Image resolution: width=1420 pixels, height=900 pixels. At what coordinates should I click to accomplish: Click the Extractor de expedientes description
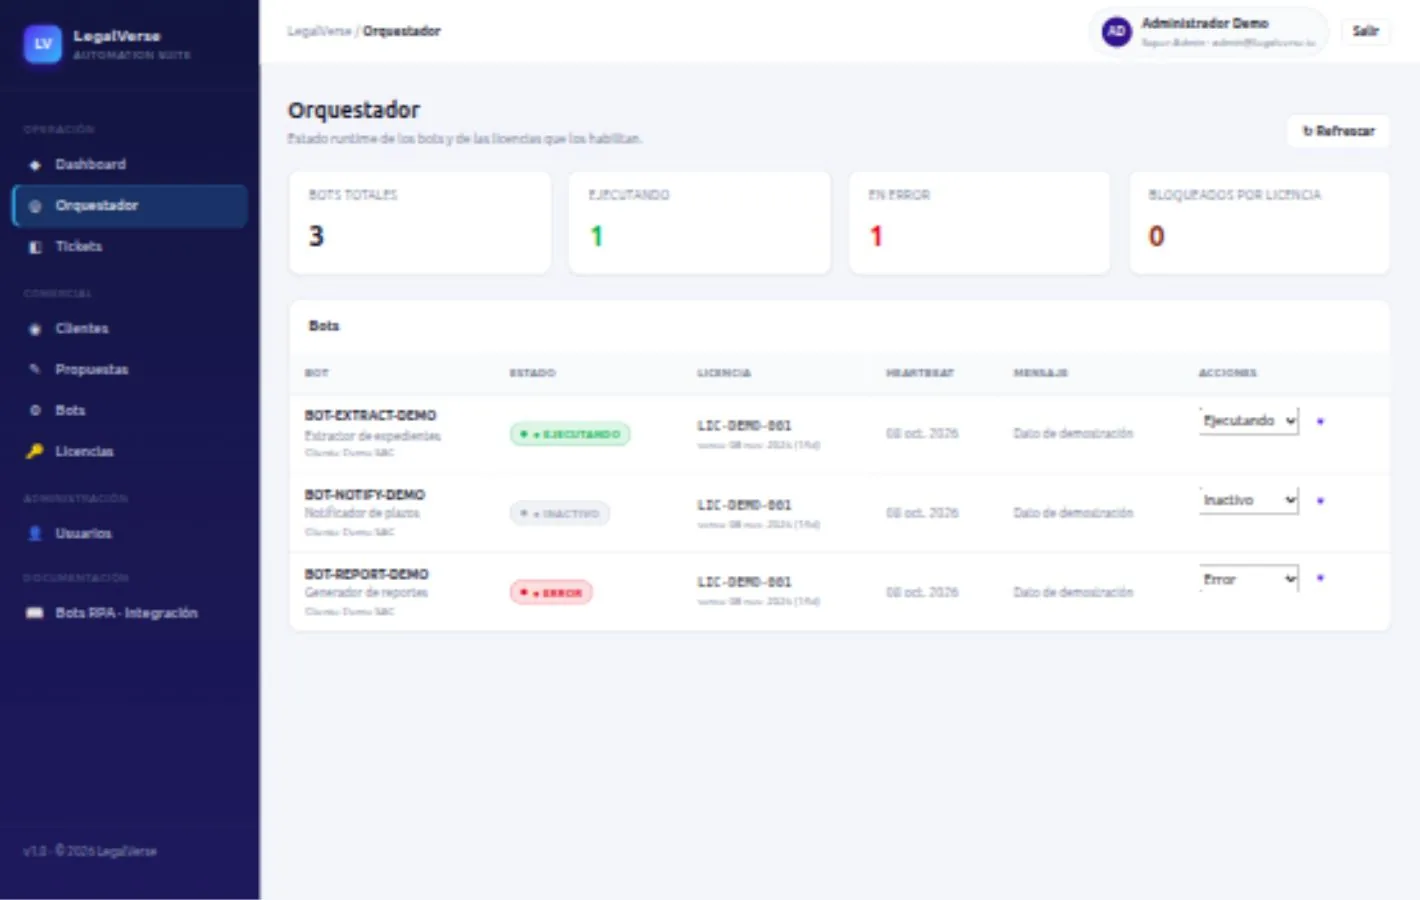372,436
